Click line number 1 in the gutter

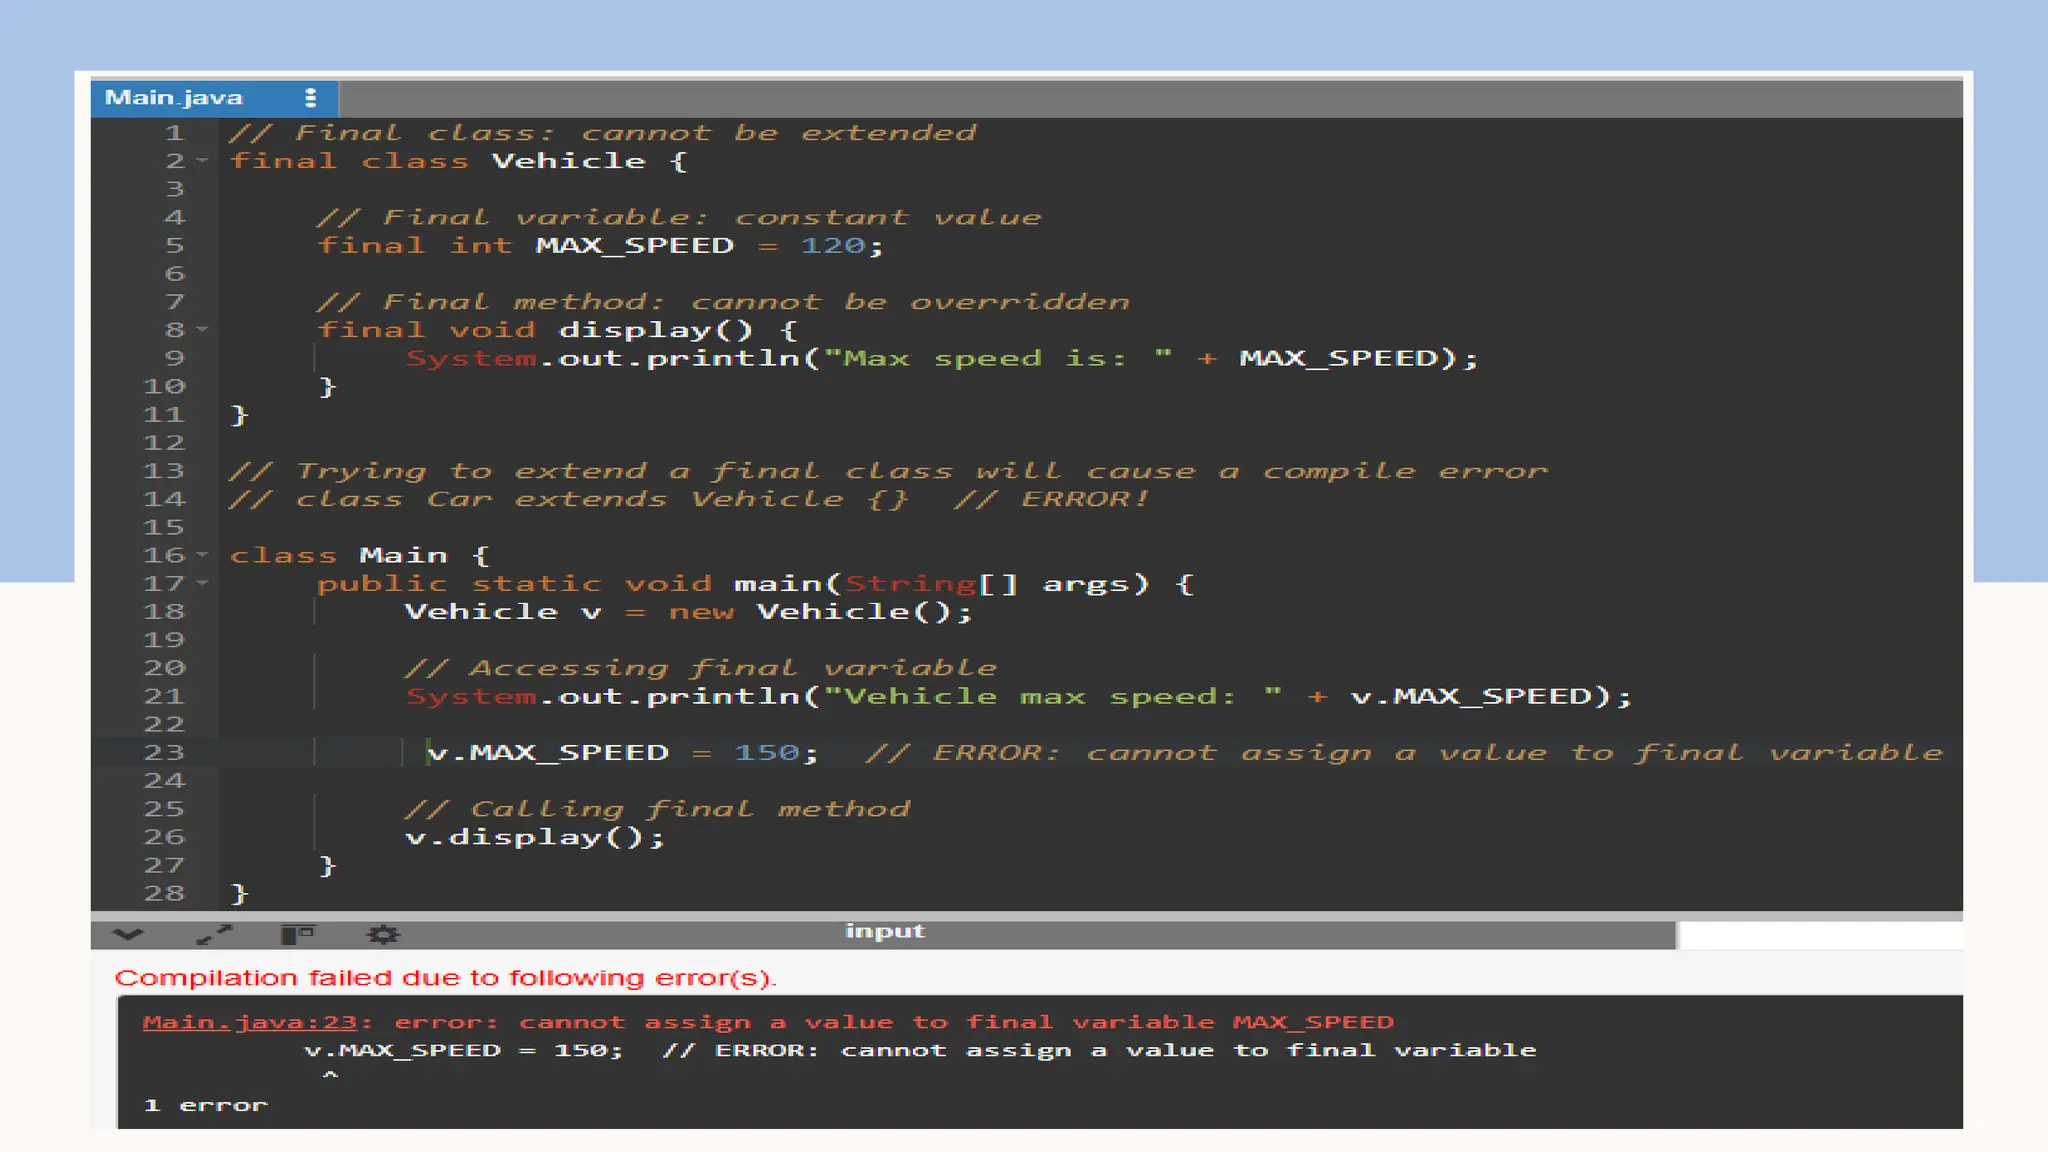click(174, 133)
